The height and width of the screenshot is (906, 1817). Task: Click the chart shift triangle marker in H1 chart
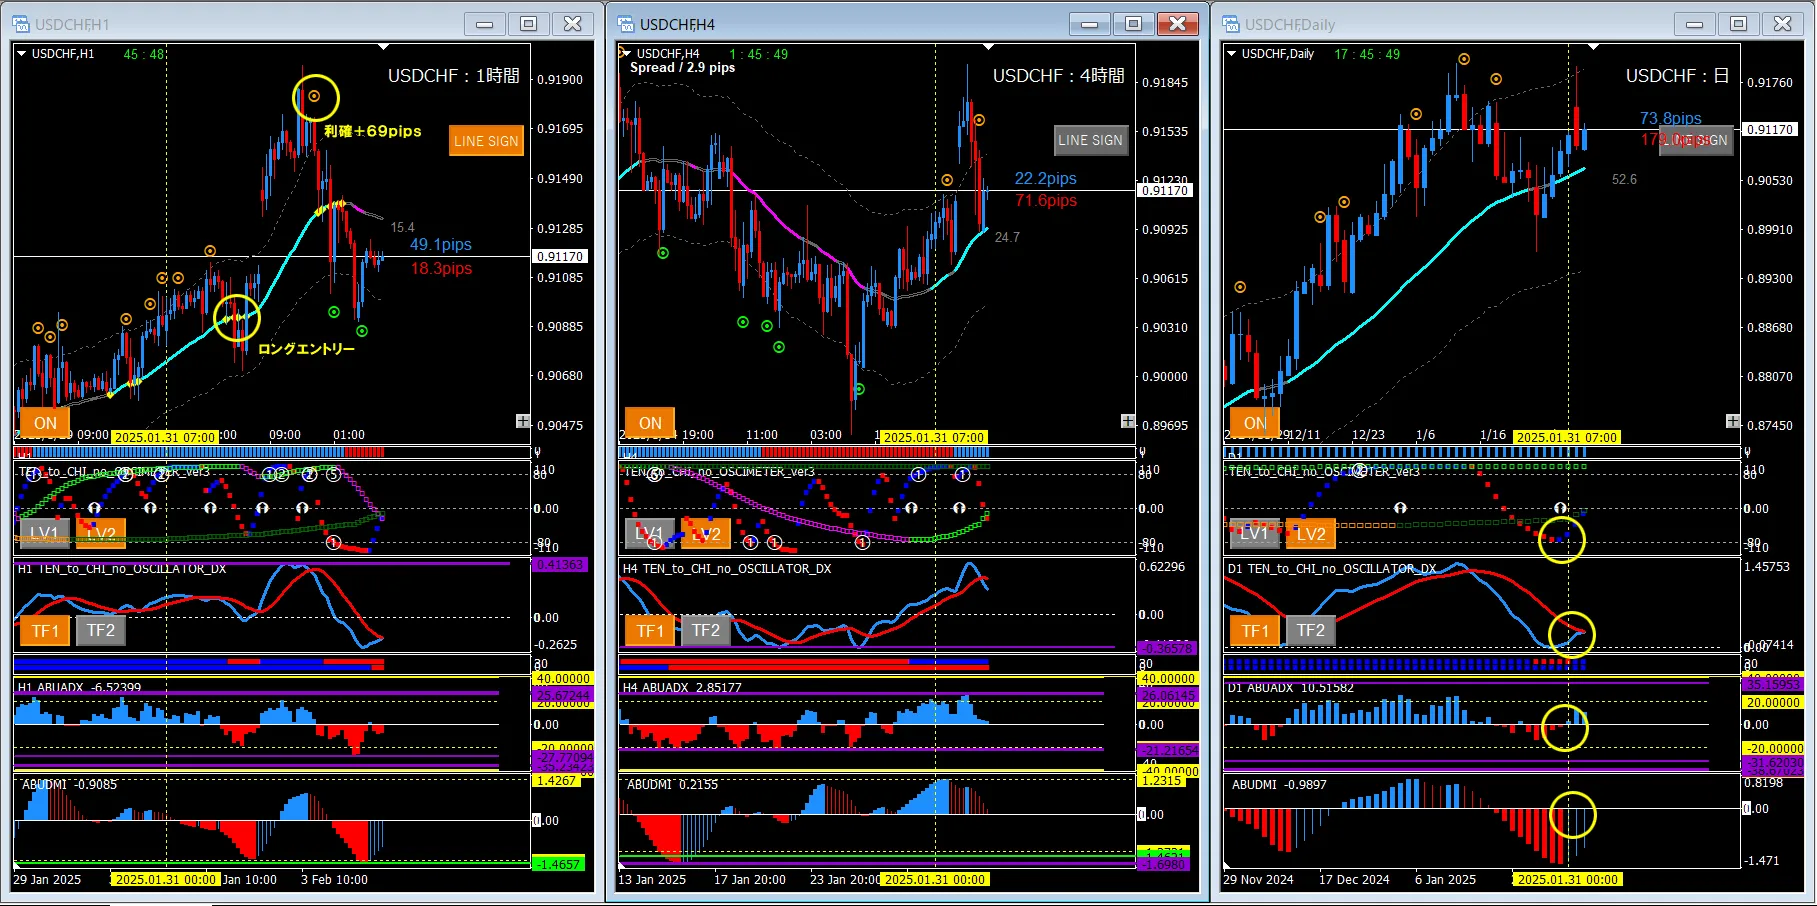(384, 47)
